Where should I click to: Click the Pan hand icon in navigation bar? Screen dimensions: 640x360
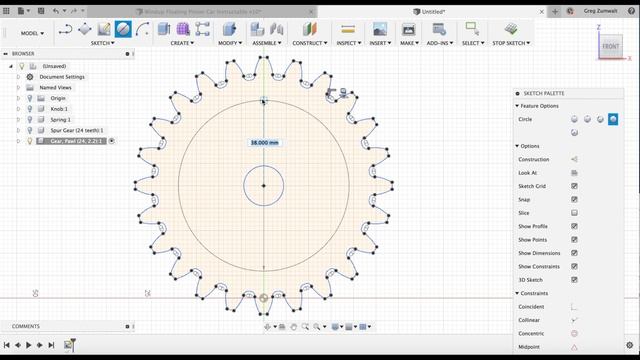[x=293, y=327]
